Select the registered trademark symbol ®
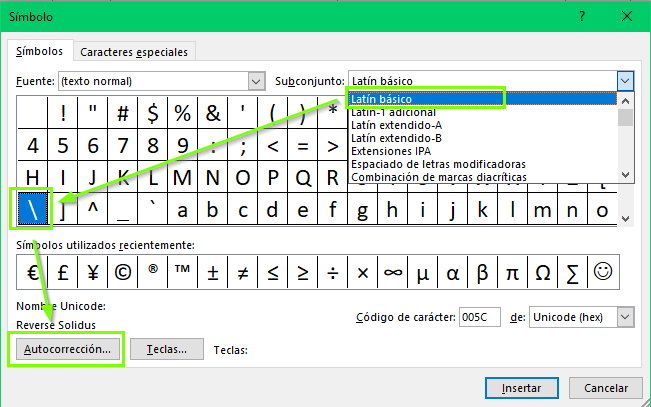The height and width of the screenshot is (407, 651). click(x=152, y=272)
